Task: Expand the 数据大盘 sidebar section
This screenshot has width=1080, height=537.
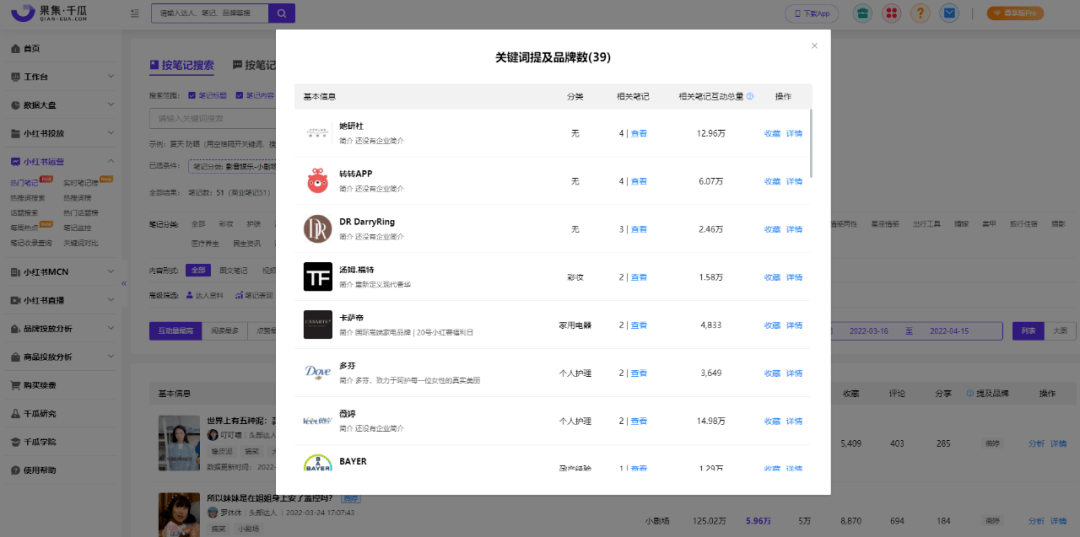Action: [110, 105]
